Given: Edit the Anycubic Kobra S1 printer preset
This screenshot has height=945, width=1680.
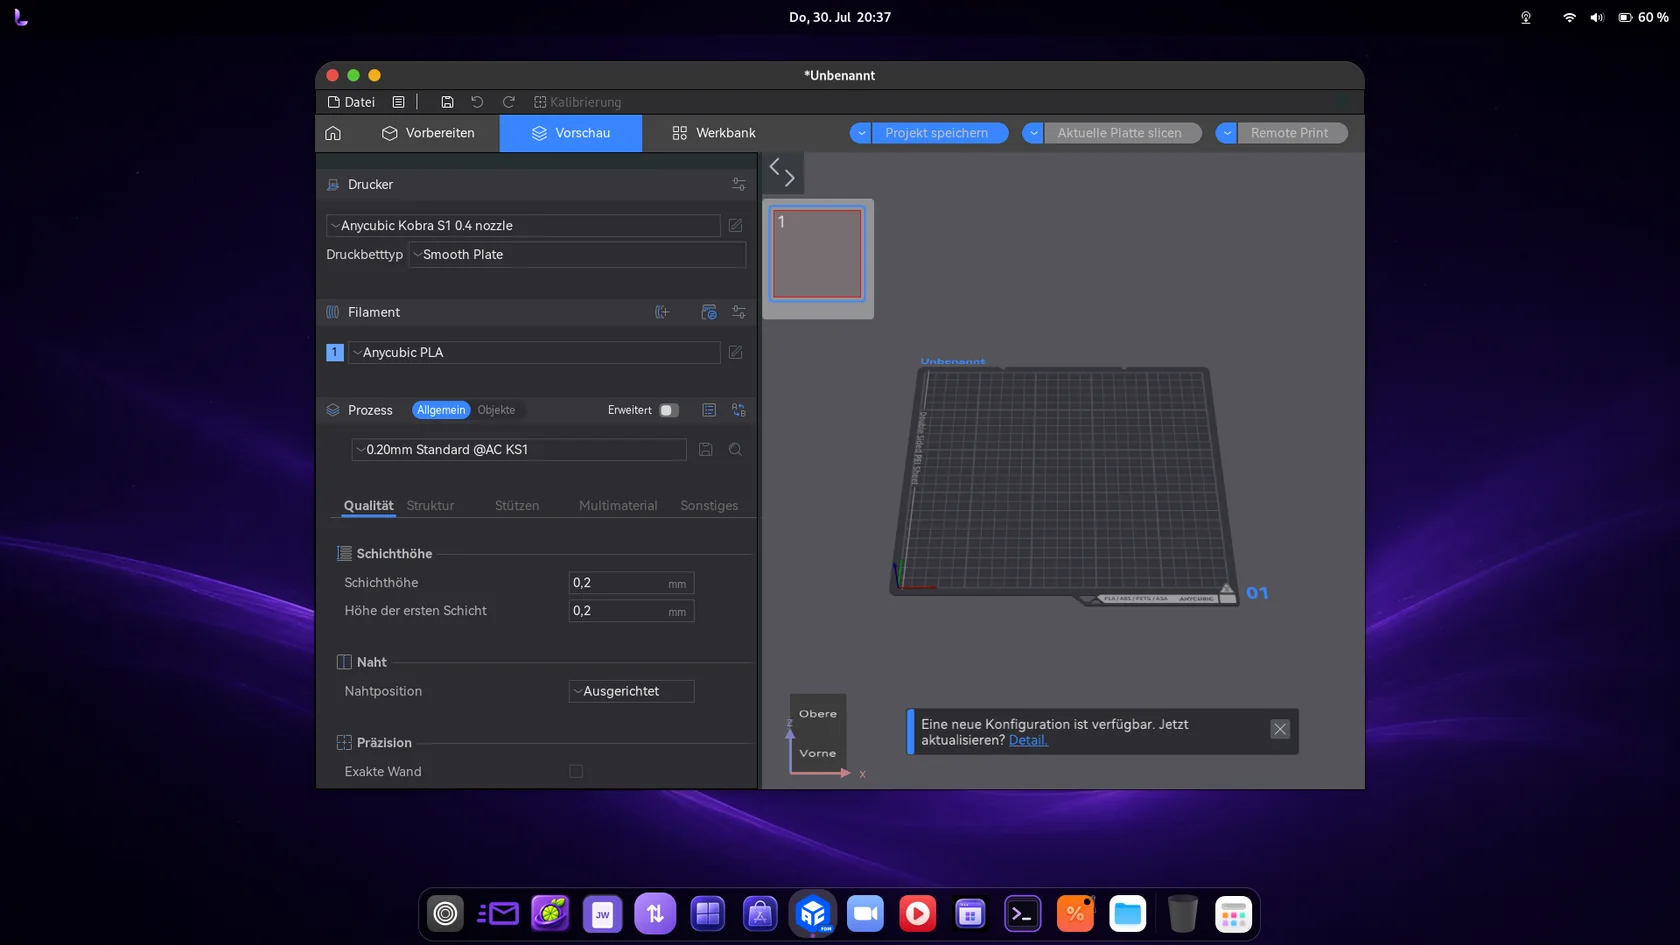Looking at the screenshot, I should pos(735,226).
